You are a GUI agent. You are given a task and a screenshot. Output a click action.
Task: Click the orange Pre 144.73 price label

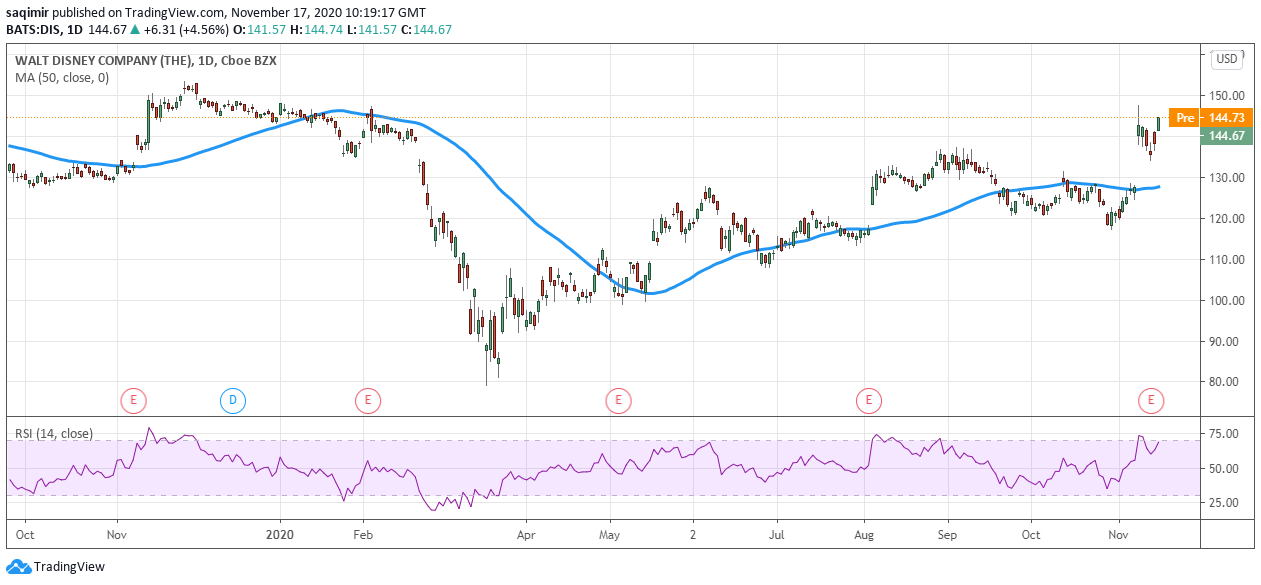pyautogui.click(x=1211, y=118)
